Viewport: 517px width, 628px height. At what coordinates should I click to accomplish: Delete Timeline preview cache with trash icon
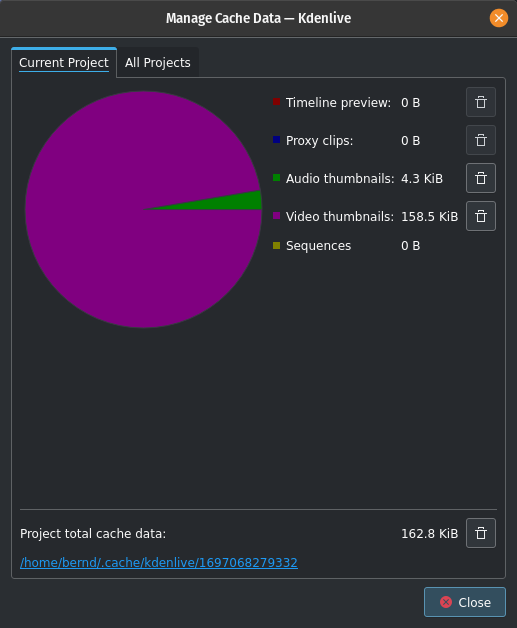481,102
